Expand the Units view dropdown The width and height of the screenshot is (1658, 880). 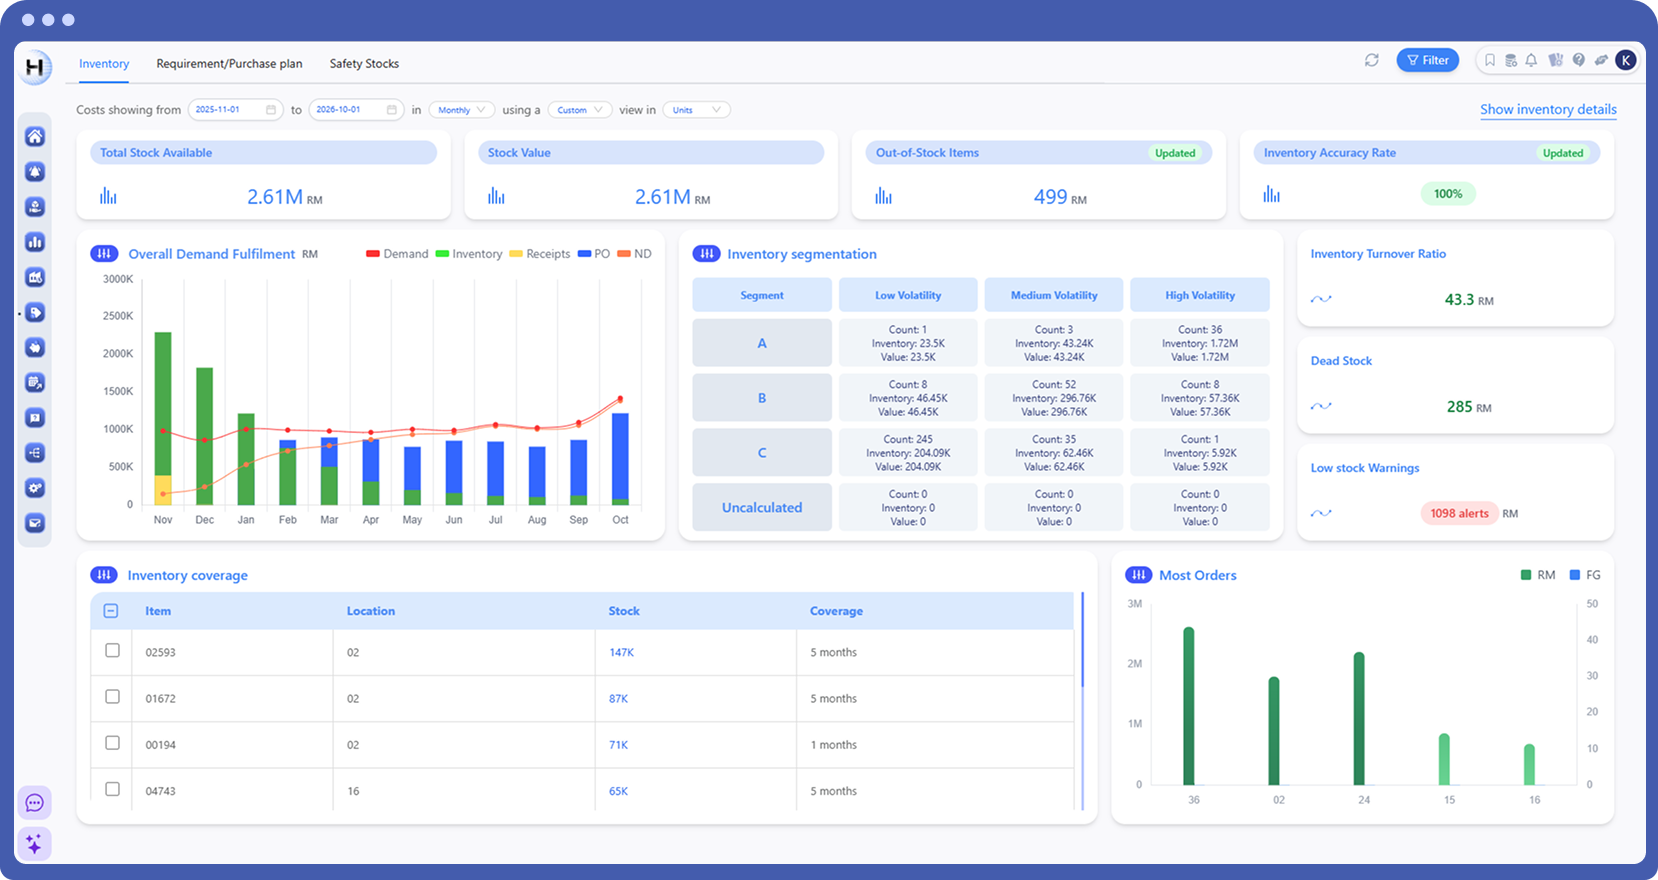coord(696,110)
